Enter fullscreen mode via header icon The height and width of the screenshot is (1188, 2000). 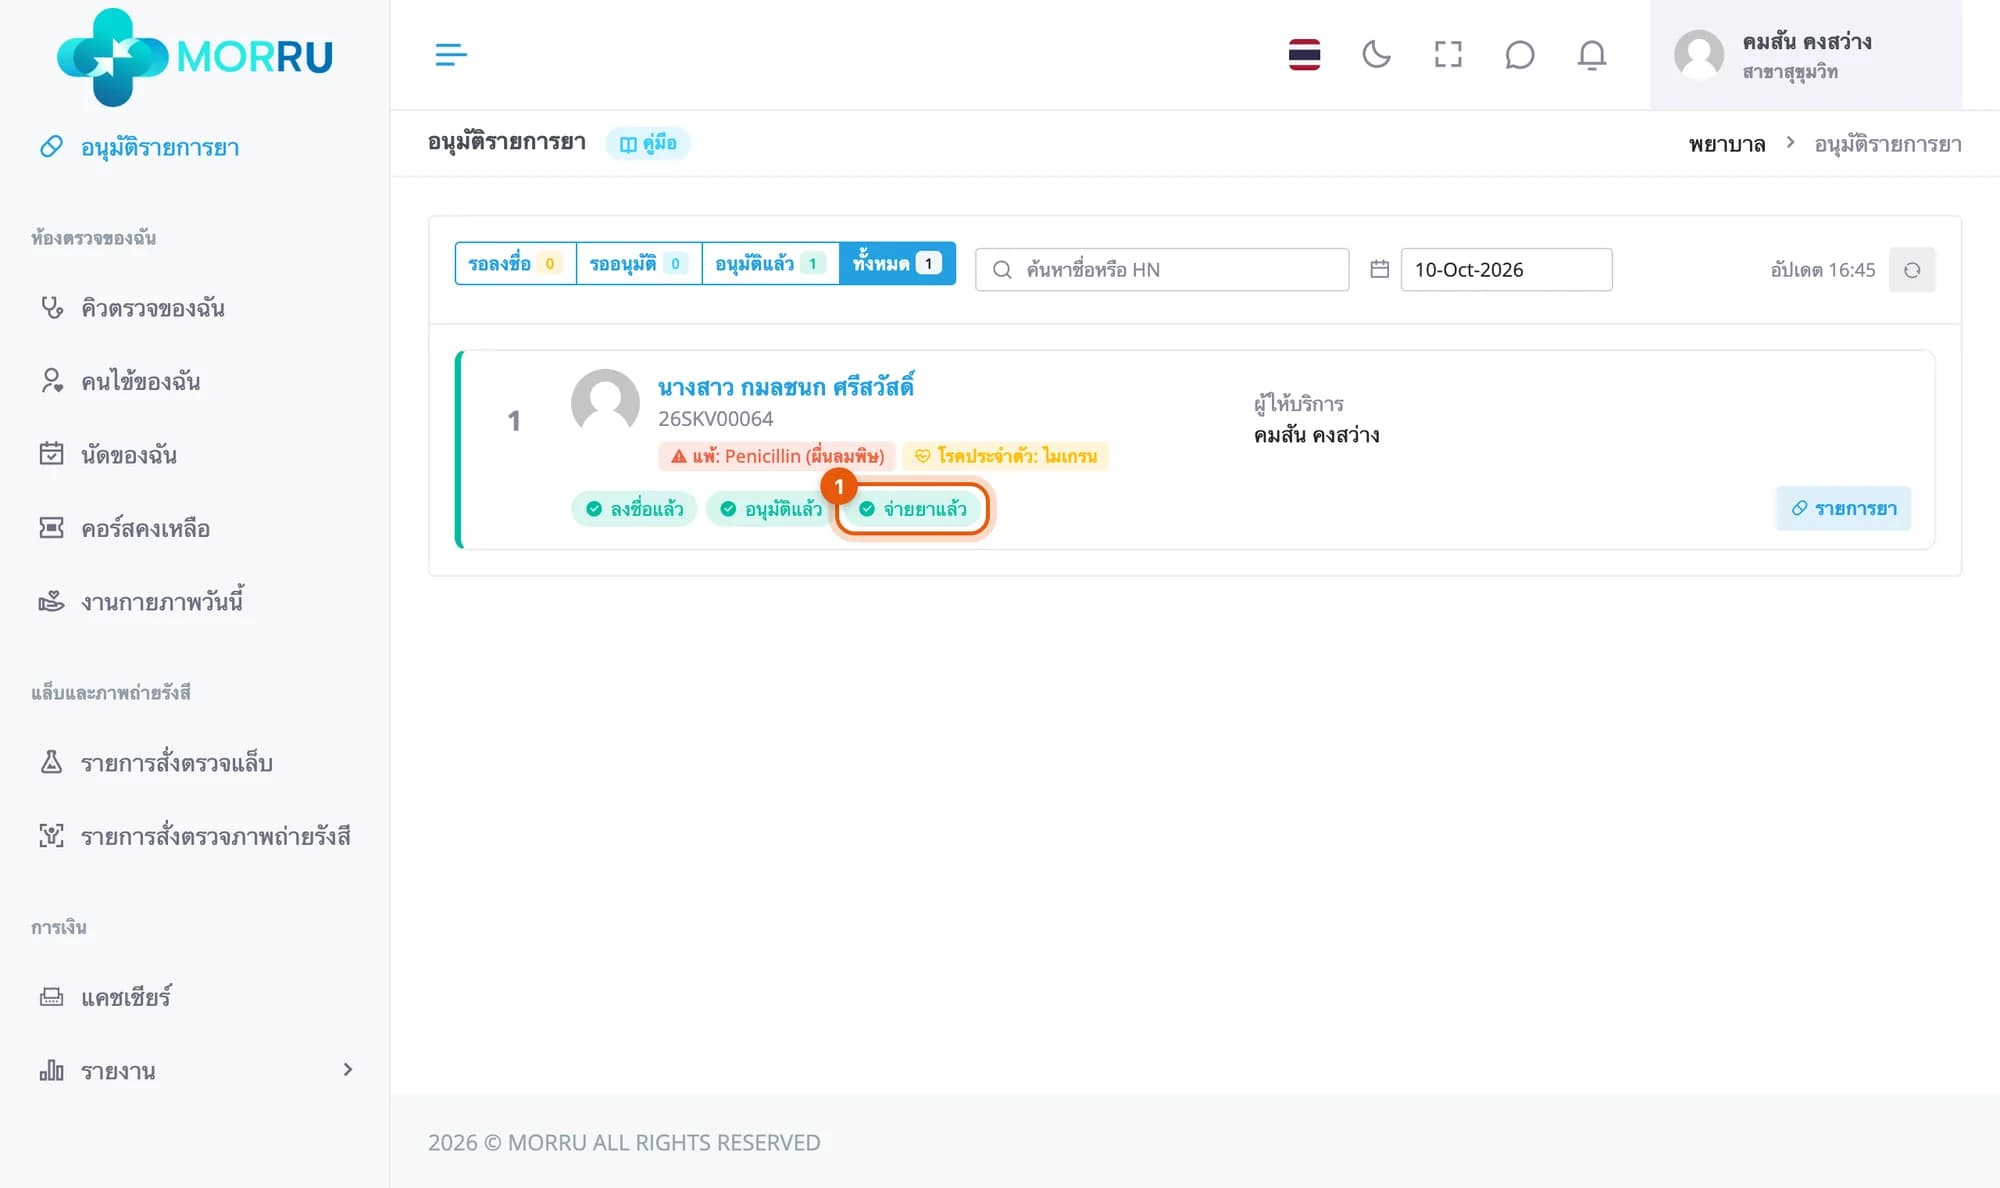(x=1448, y=54)
